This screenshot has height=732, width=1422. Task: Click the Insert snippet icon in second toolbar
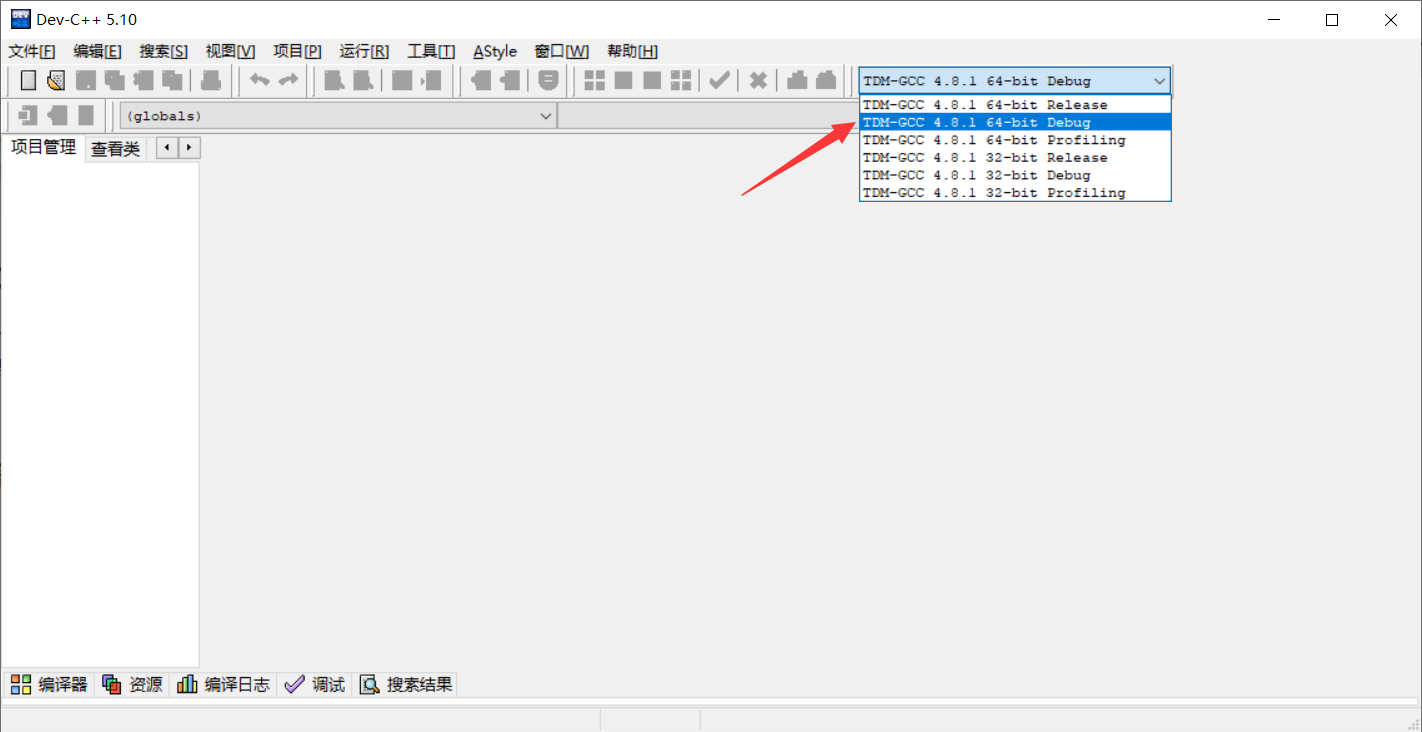pyautogui.click(x=28, y=116)
